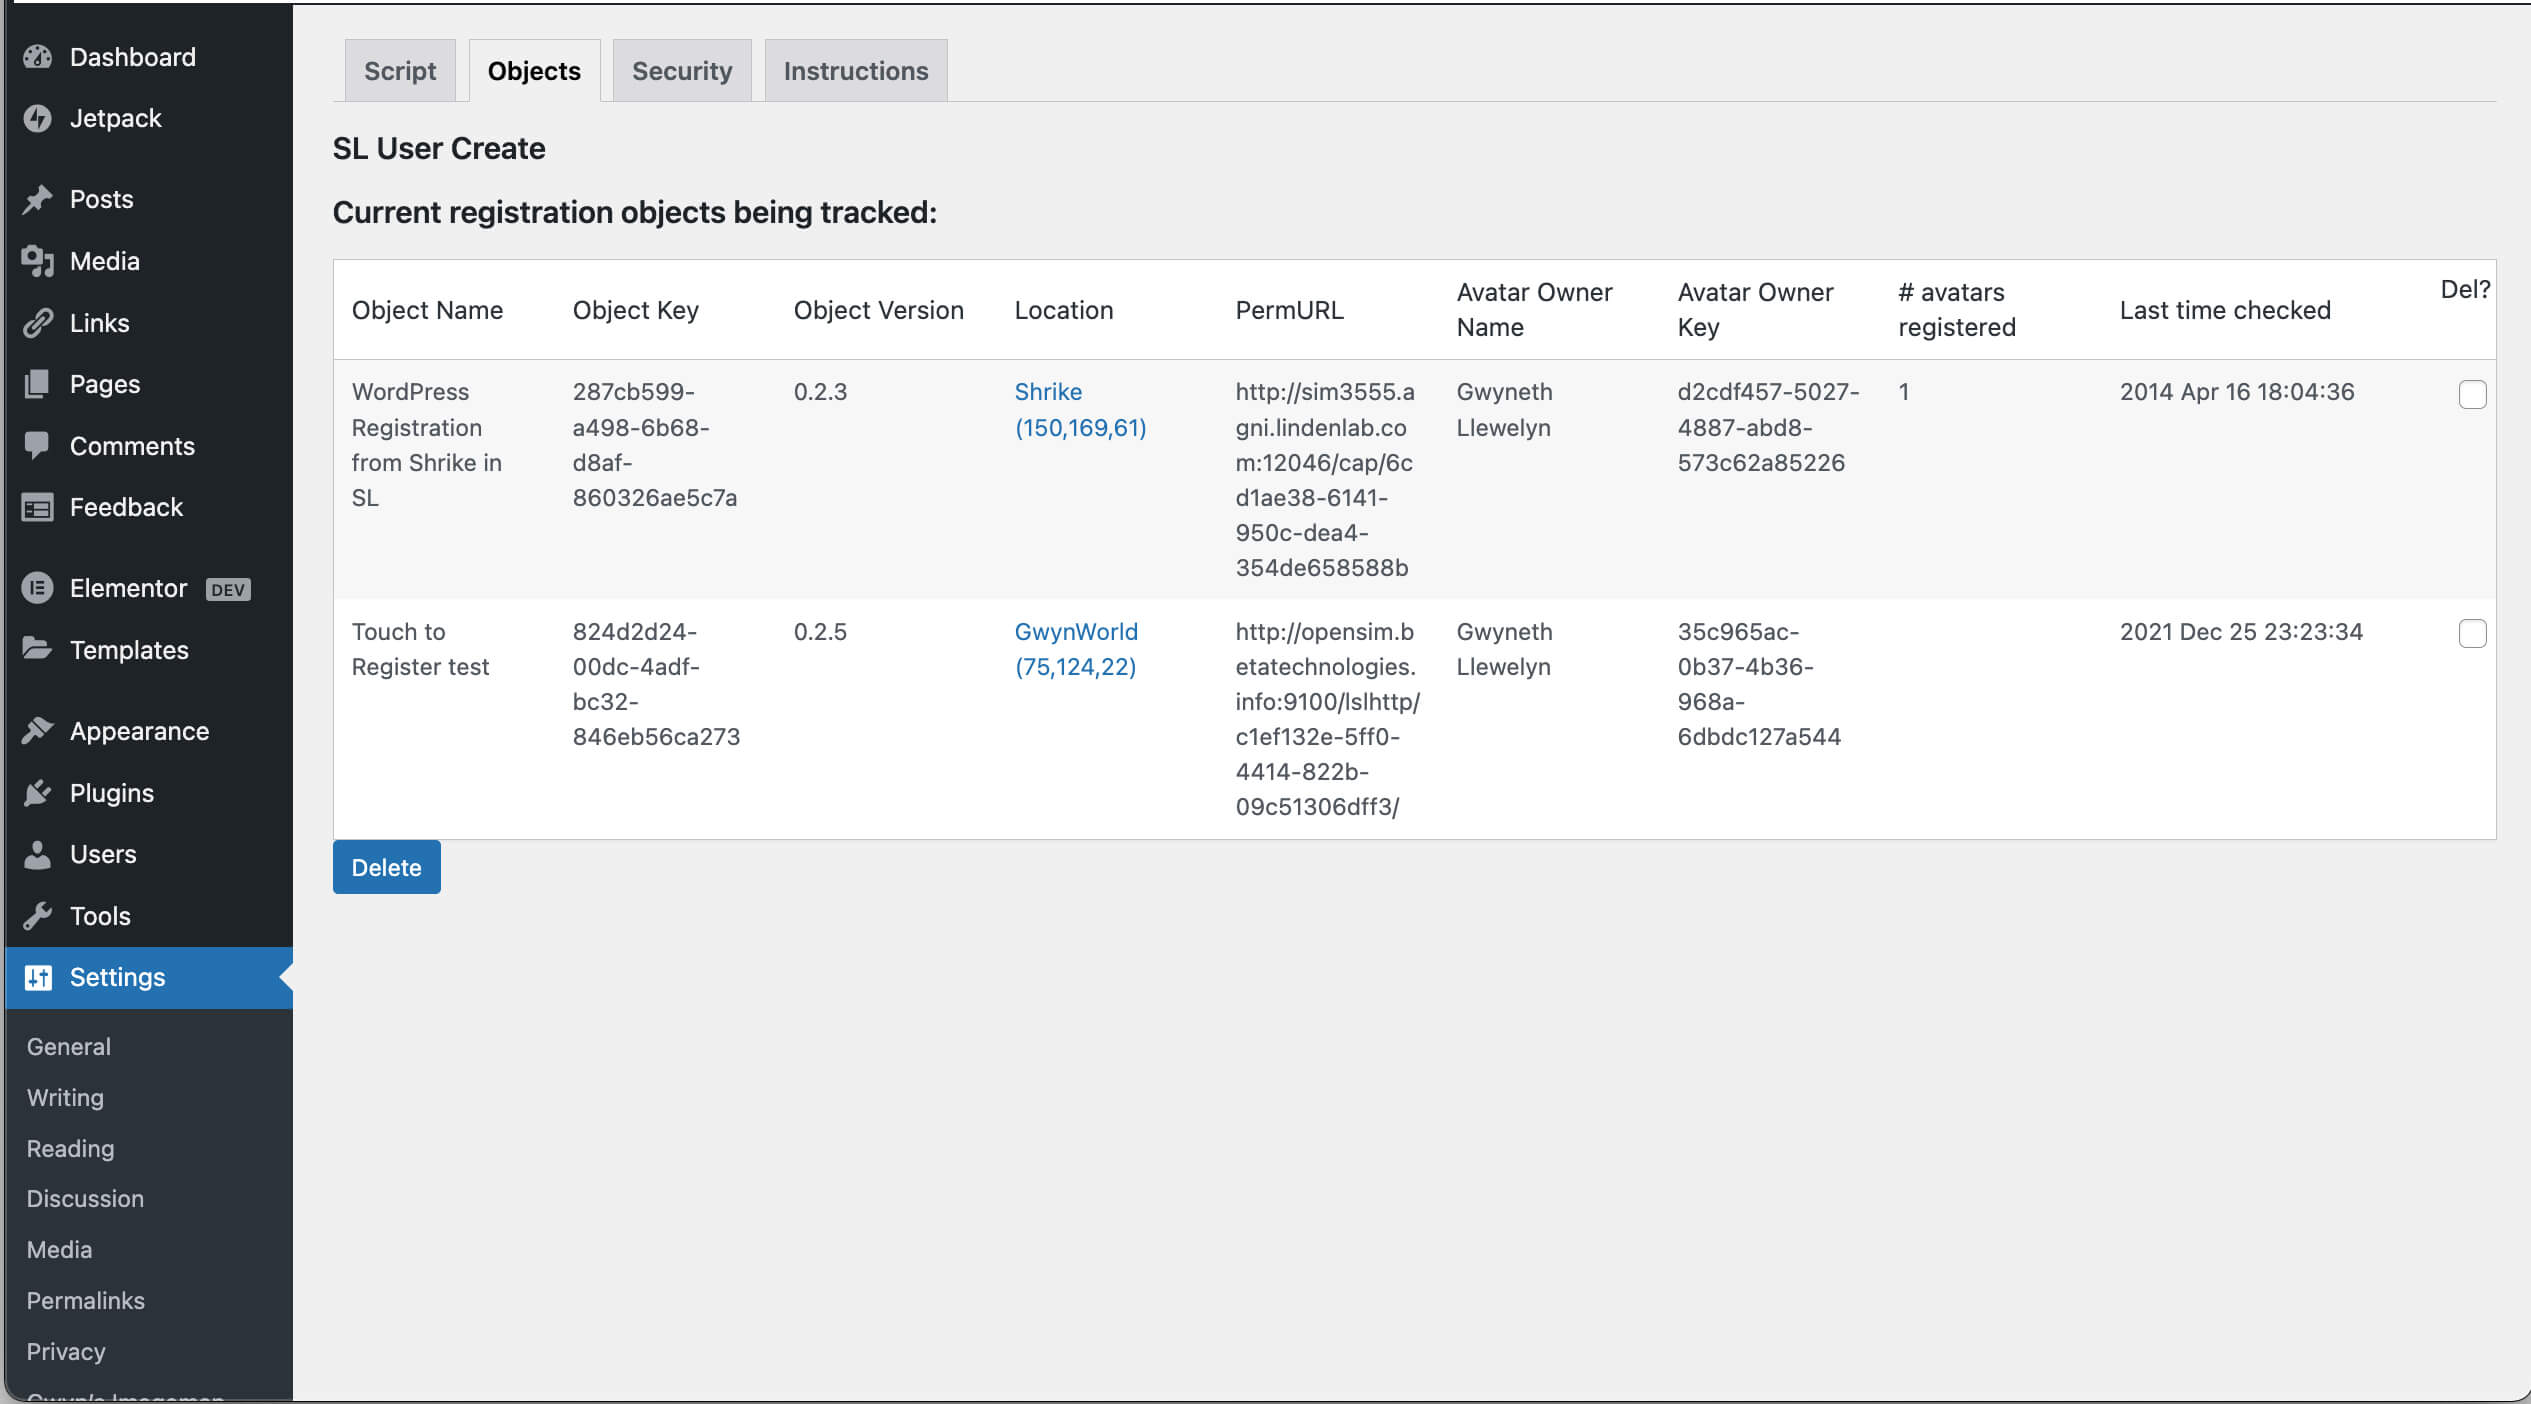Click the 2014 Apr 16 18:04:36 timestamp

(2237, 392)
